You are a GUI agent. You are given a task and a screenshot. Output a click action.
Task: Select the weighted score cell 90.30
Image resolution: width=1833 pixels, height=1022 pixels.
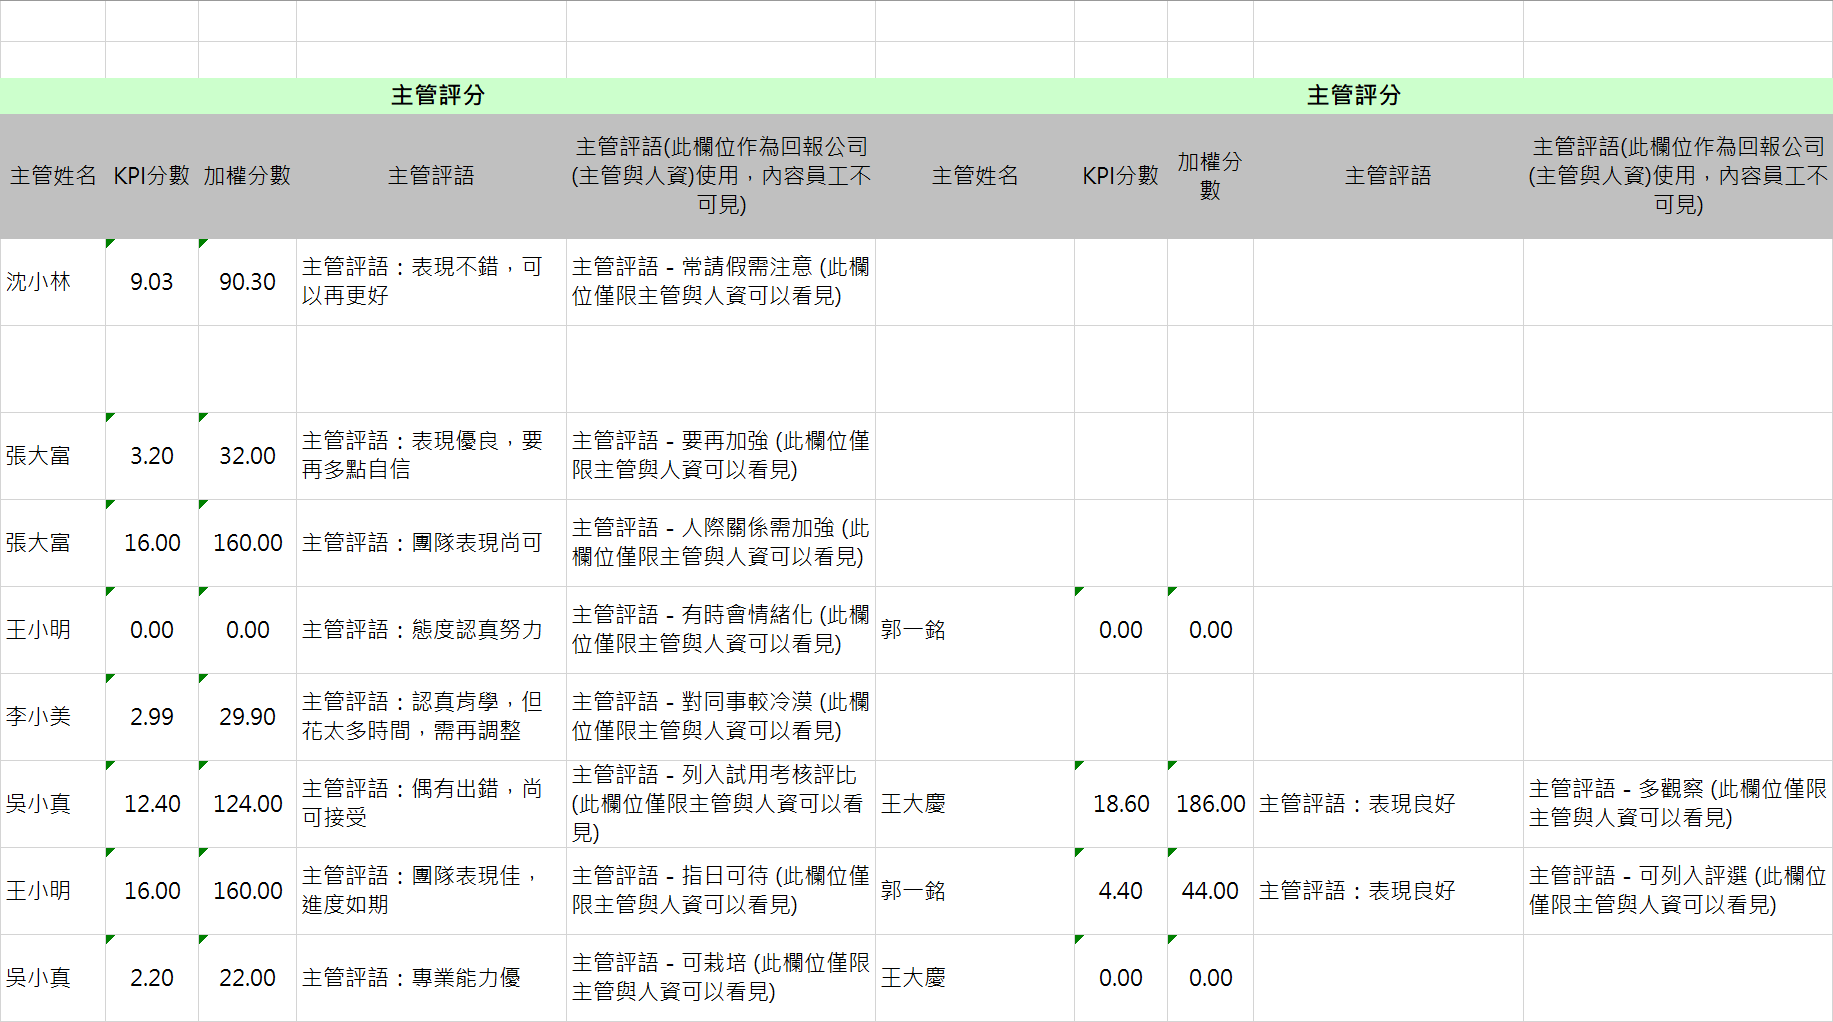coord(247,282)
